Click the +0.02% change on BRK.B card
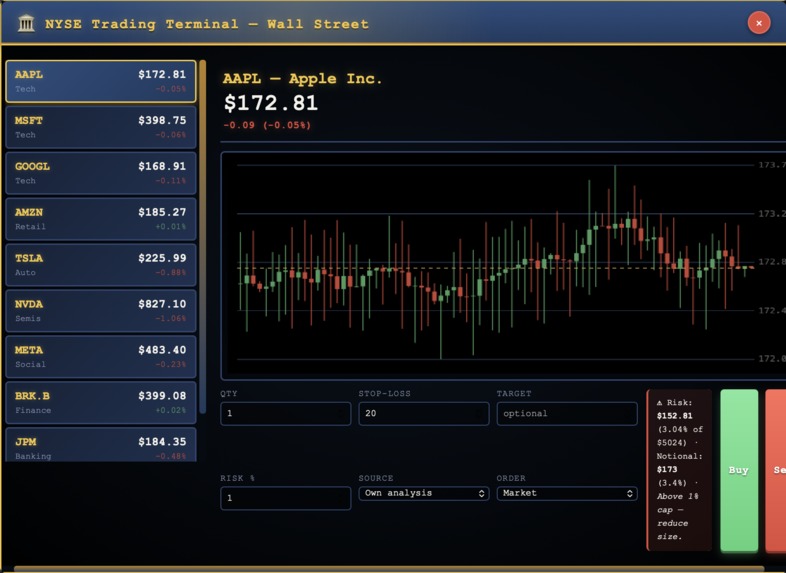 point(170,410)
